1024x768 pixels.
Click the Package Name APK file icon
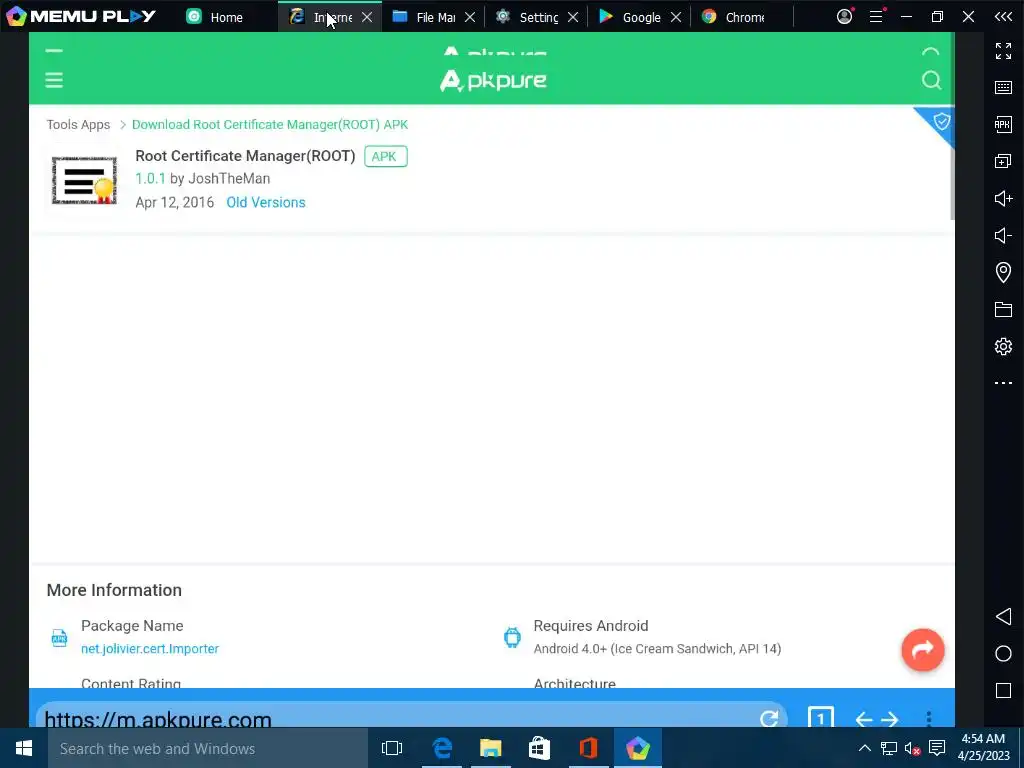59,637
